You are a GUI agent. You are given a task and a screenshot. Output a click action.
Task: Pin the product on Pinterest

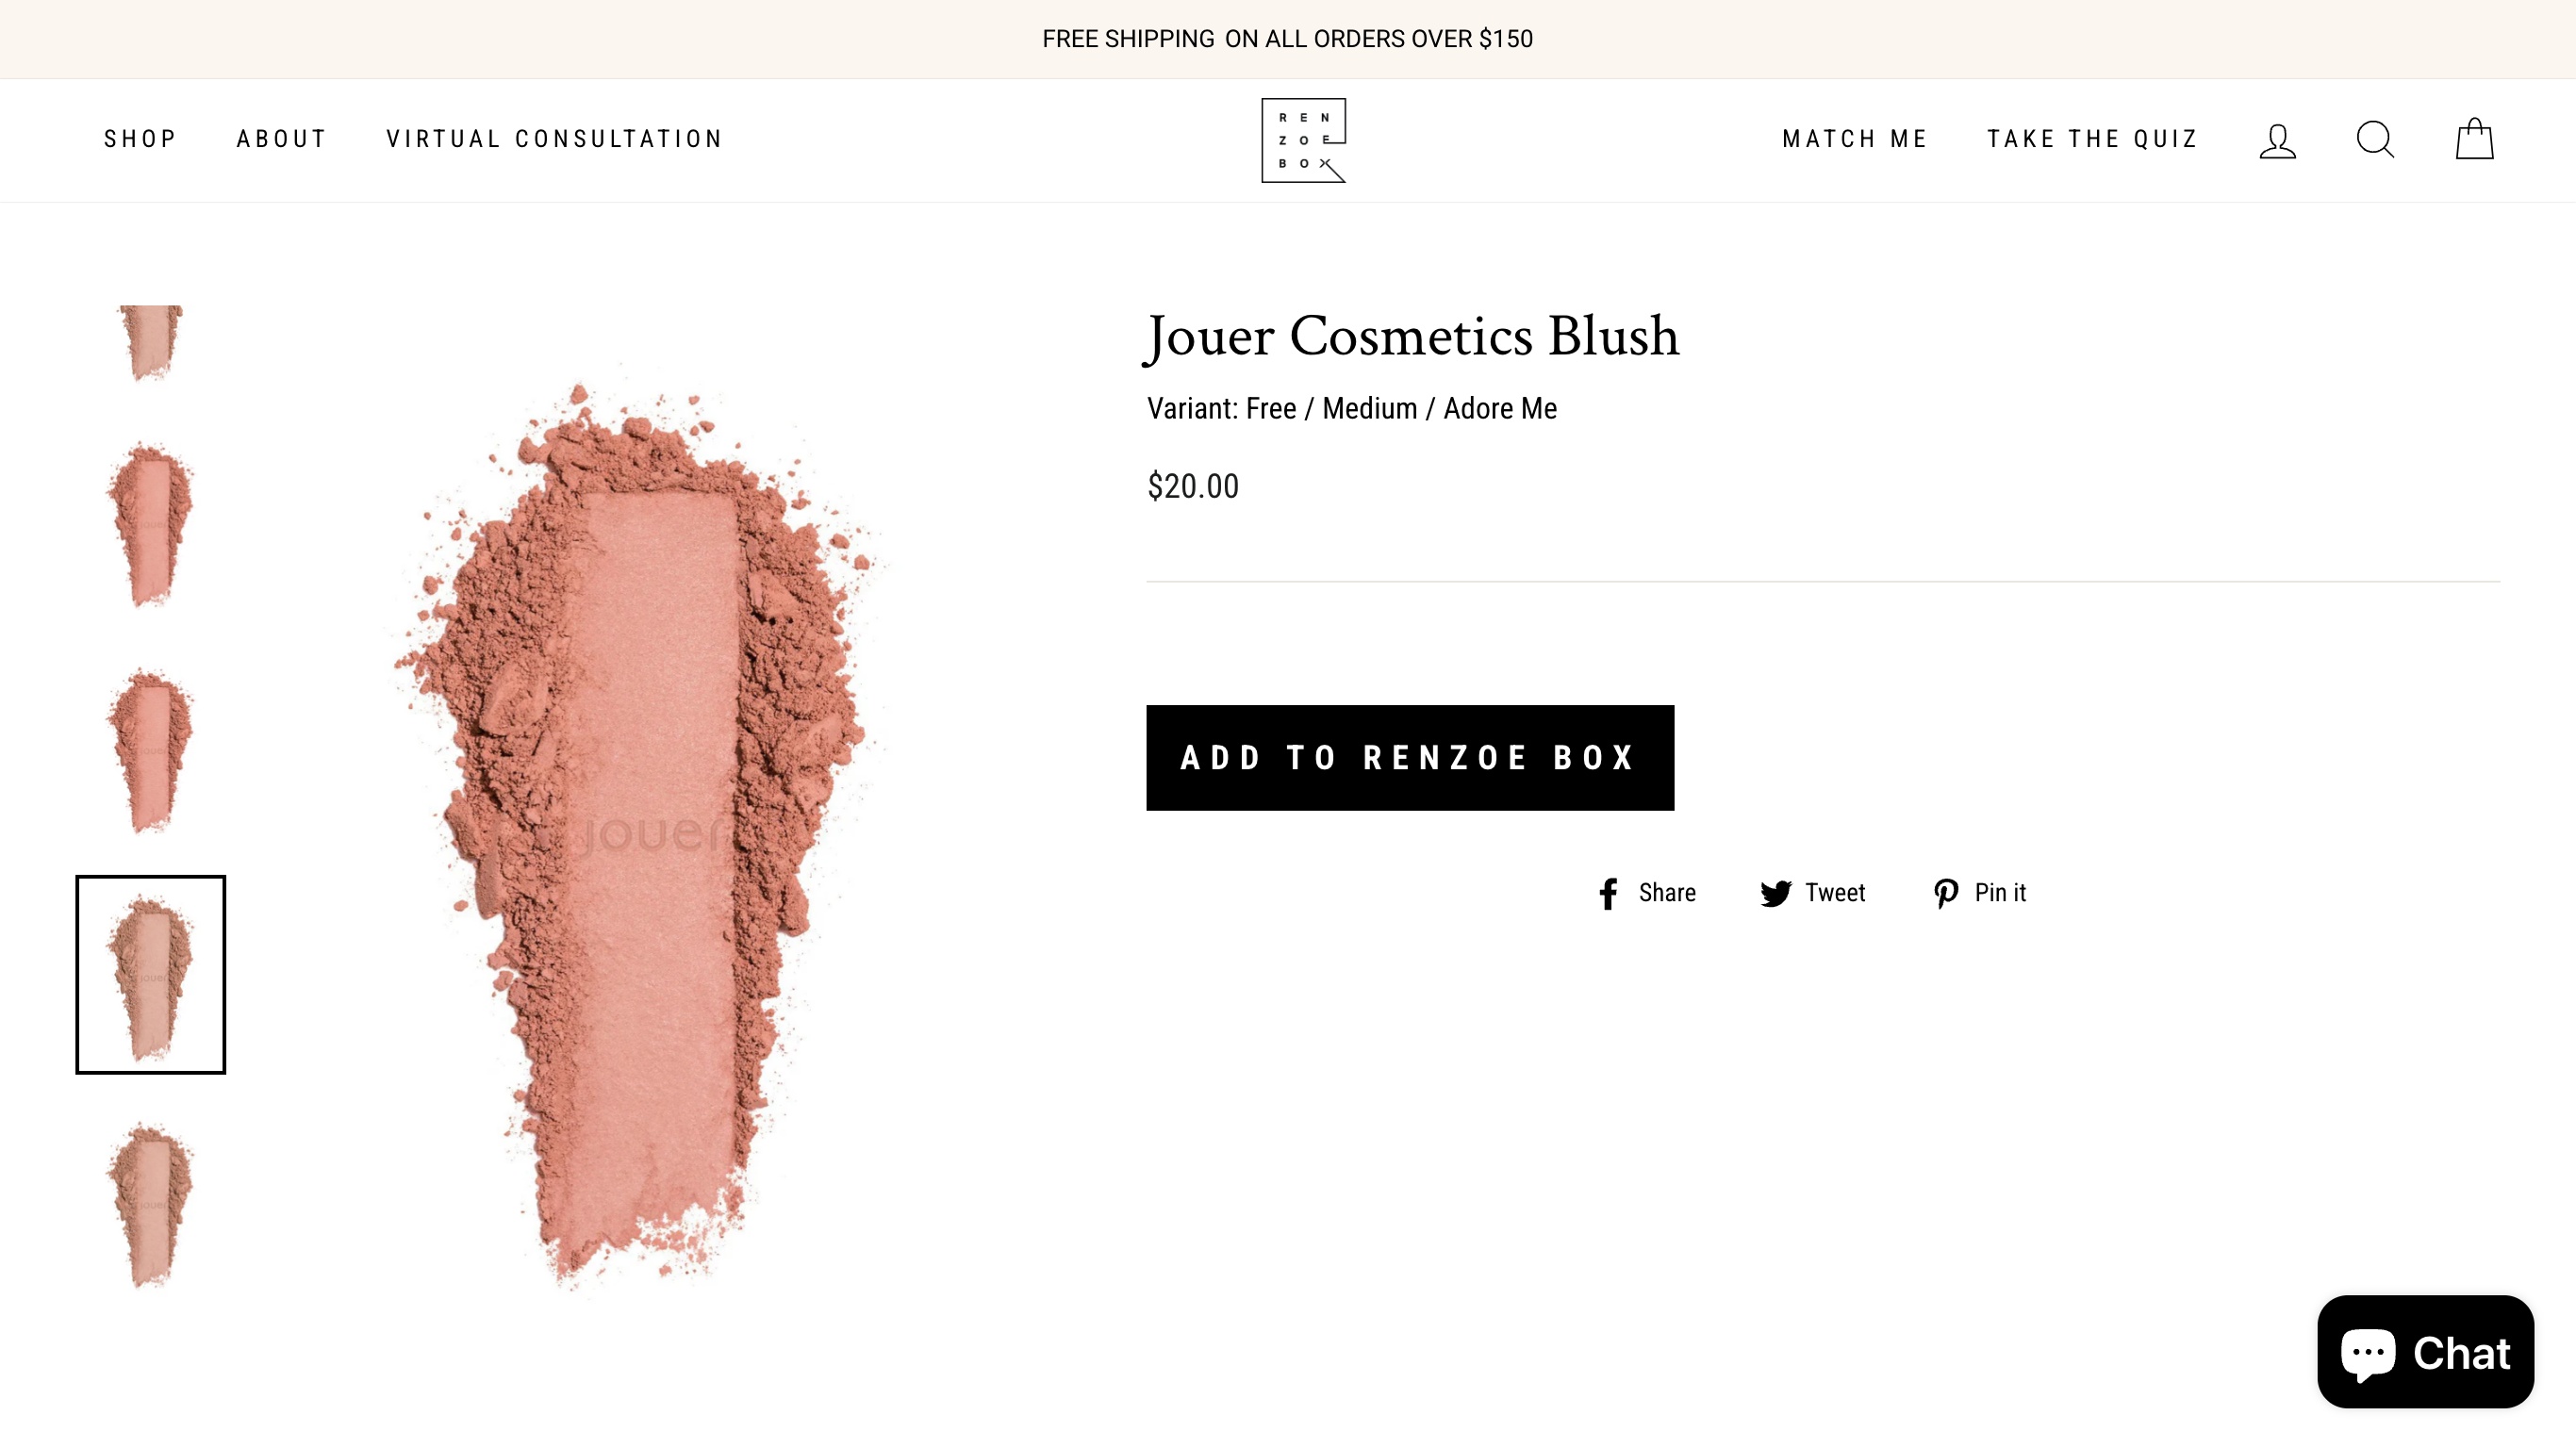[x=1980, y=893]
